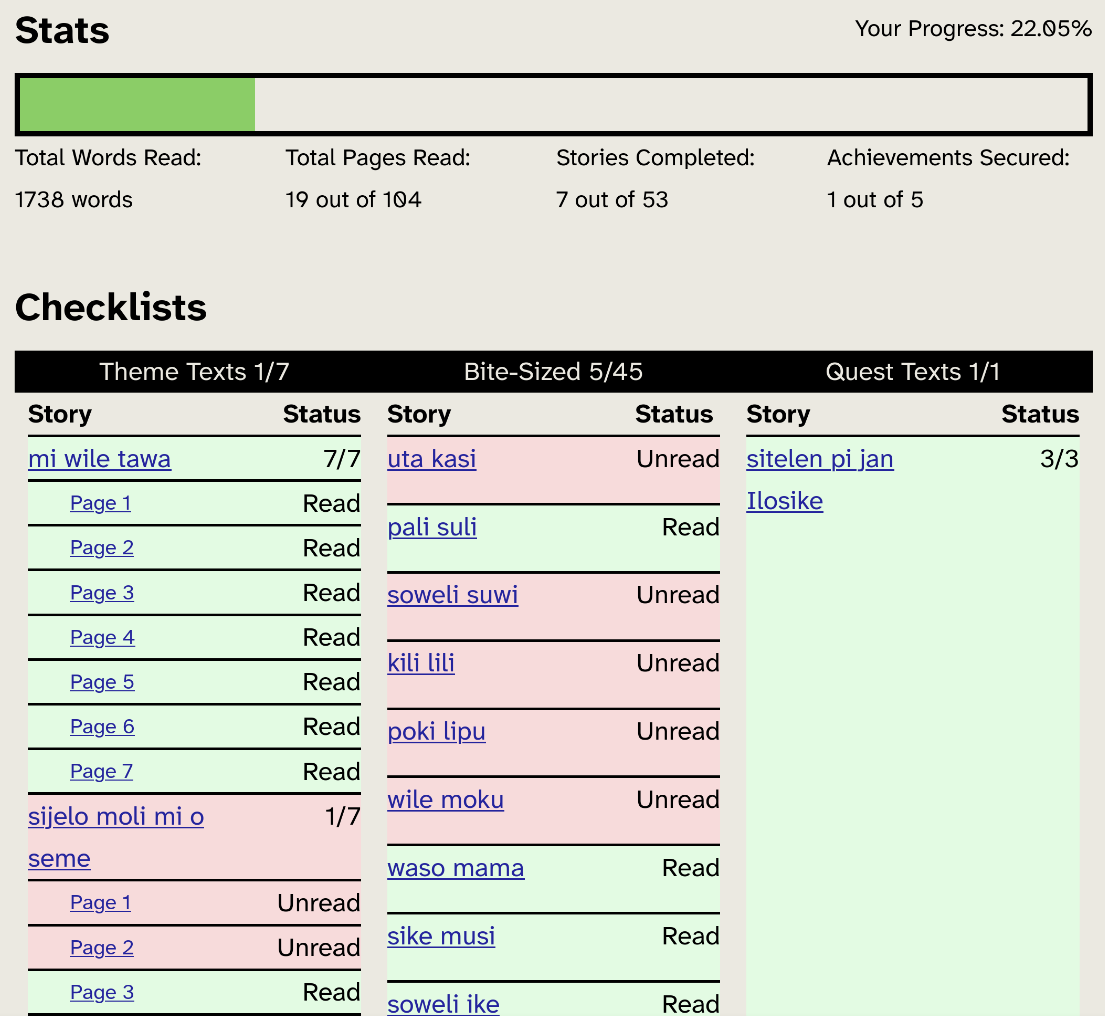This screenshot has width=1105, height=1016.
Task: Open the "kili lili" story
Action: click(x=420, y=663)
